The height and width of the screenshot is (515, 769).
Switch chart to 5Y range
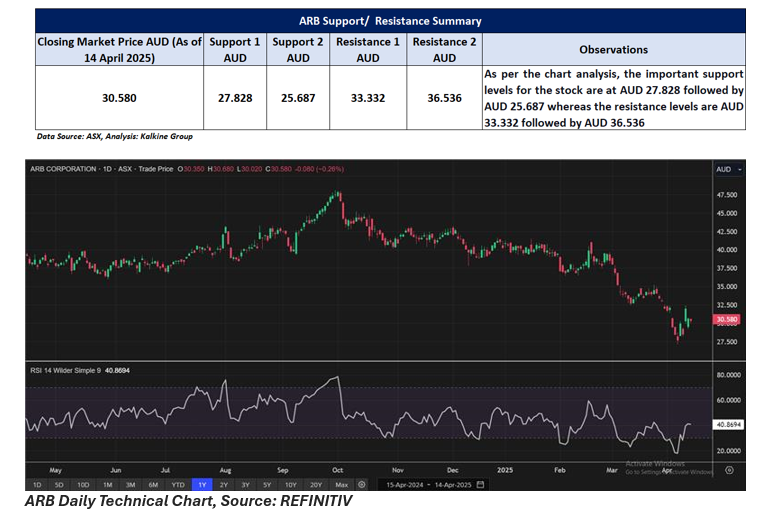pyautogui.click(x=267, y=485)
